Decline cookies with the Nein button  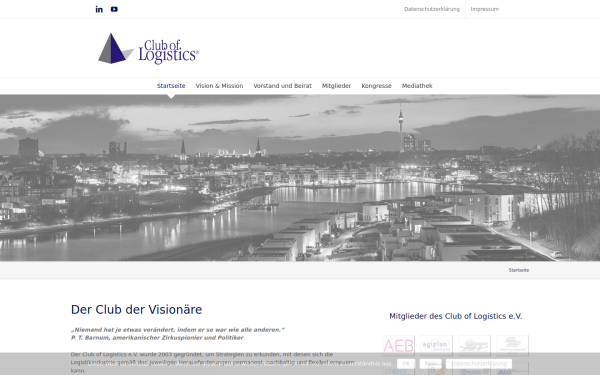click(430, 364)
